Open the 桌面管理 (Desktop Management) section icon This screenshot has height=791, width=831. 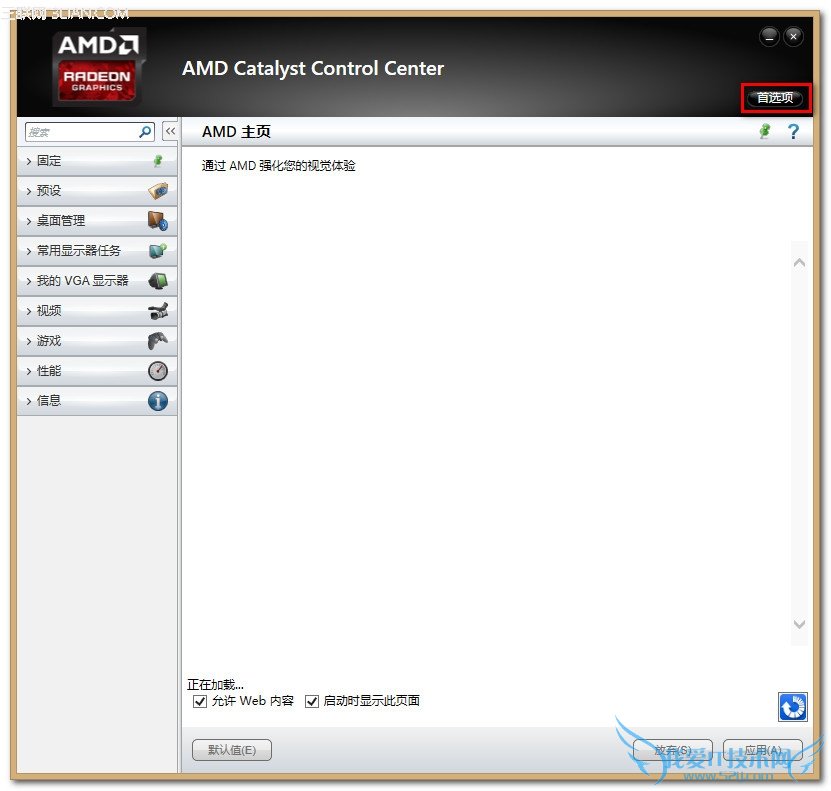157,221
